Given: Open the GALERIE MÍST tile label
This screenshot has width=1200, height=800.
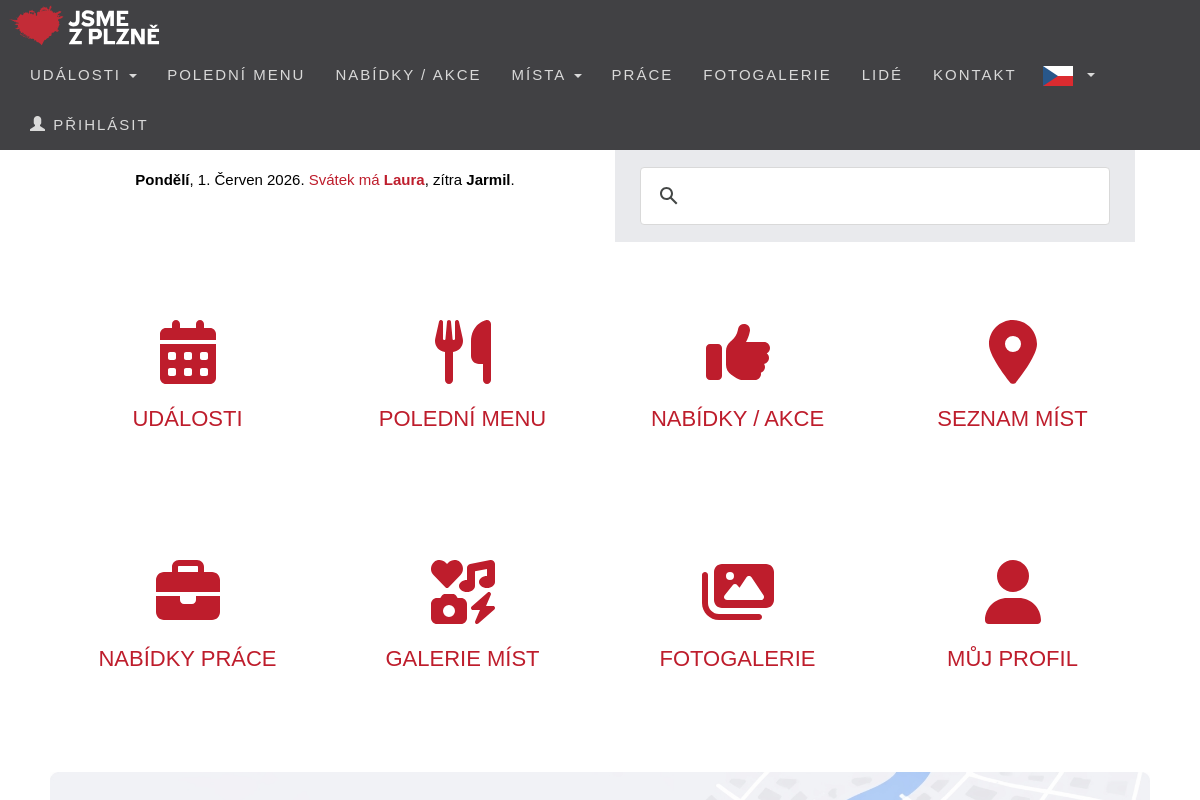Looking at the screenshot, I should (463, 659).
